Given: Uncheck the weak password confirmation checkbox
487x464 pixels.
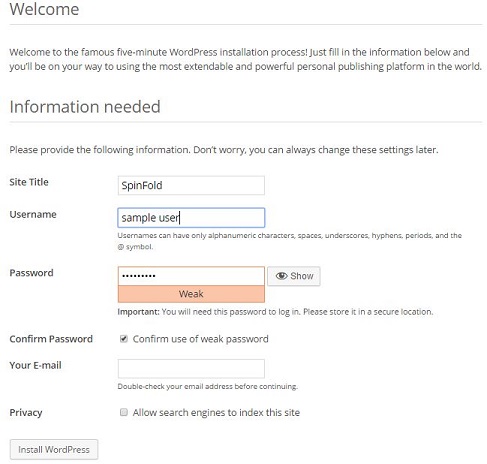Looking at the screenshot, I should pos(124,339).
